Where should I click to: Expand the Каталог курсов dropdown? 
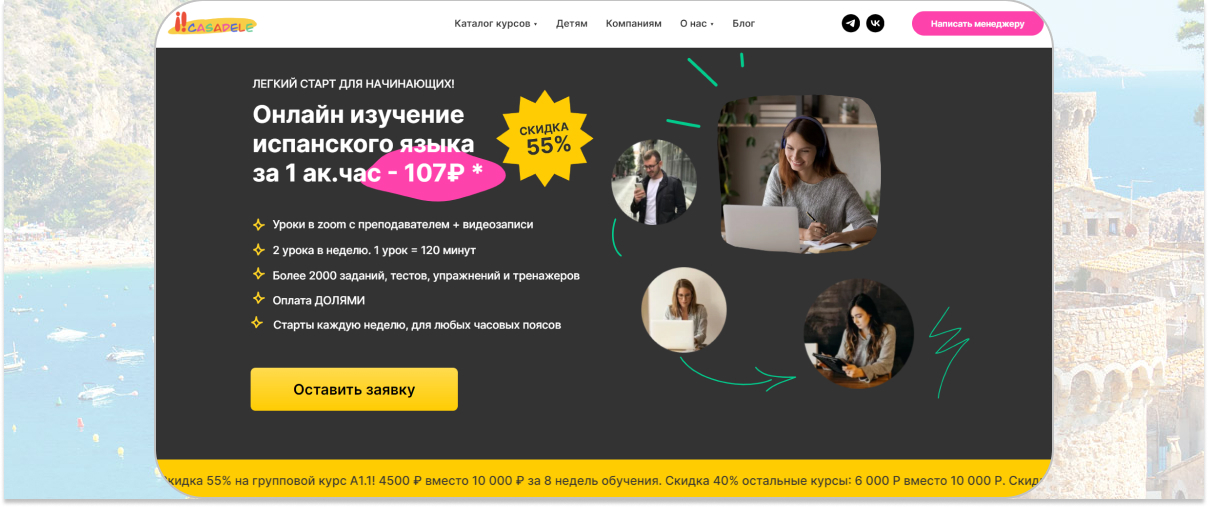coord(496,23)
